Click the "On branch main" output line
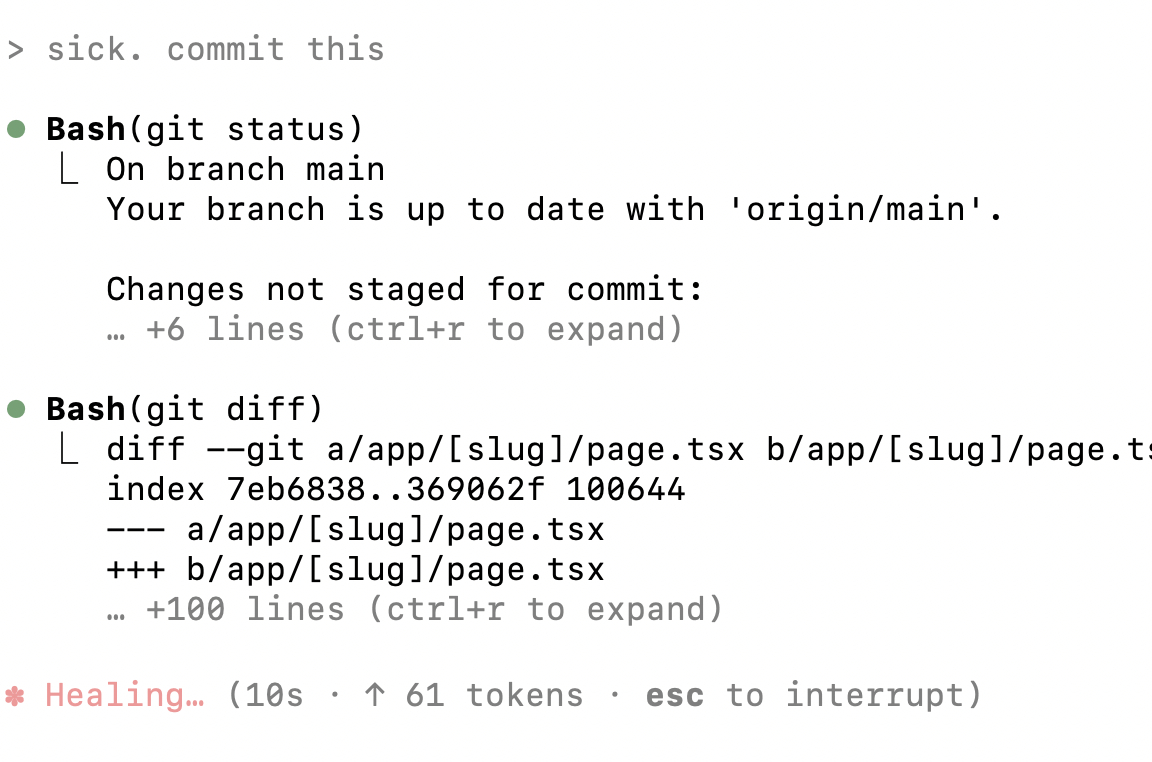 coord(246,169)
